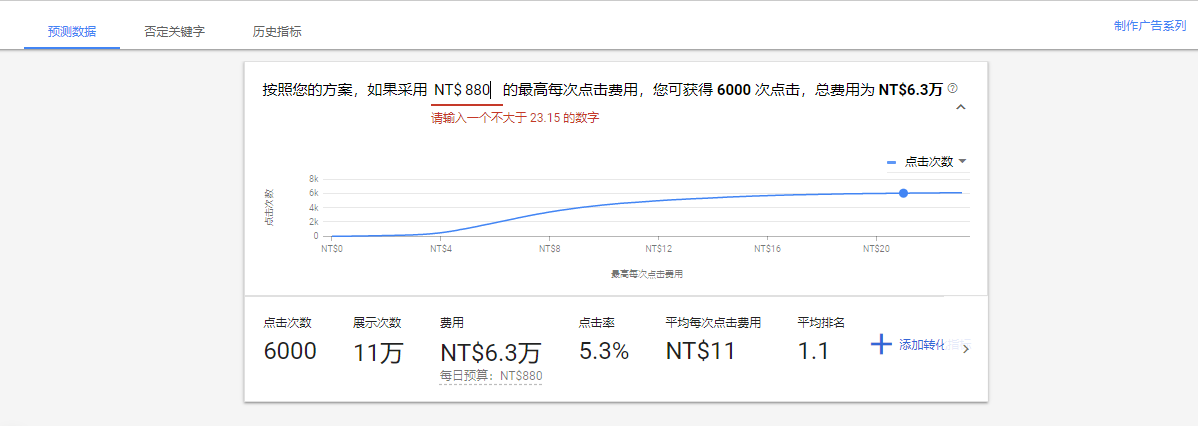
Task: Click the NT$20 x-axis label
Action: [x=876, y=249]
